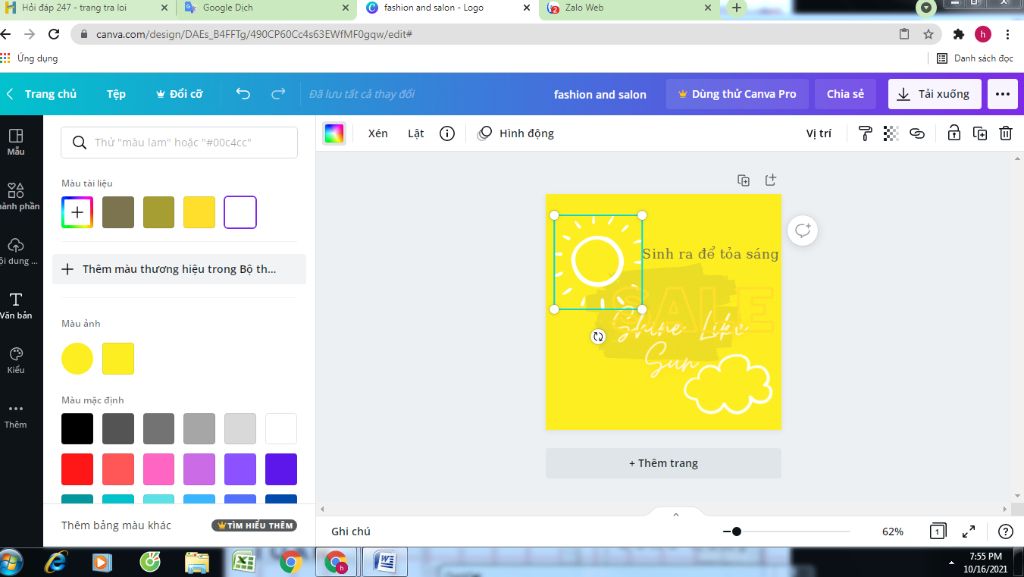Click the rainbow color picker toolbar icon
This screenshot has width=1024, height=577.
click(x=334, y=133)
